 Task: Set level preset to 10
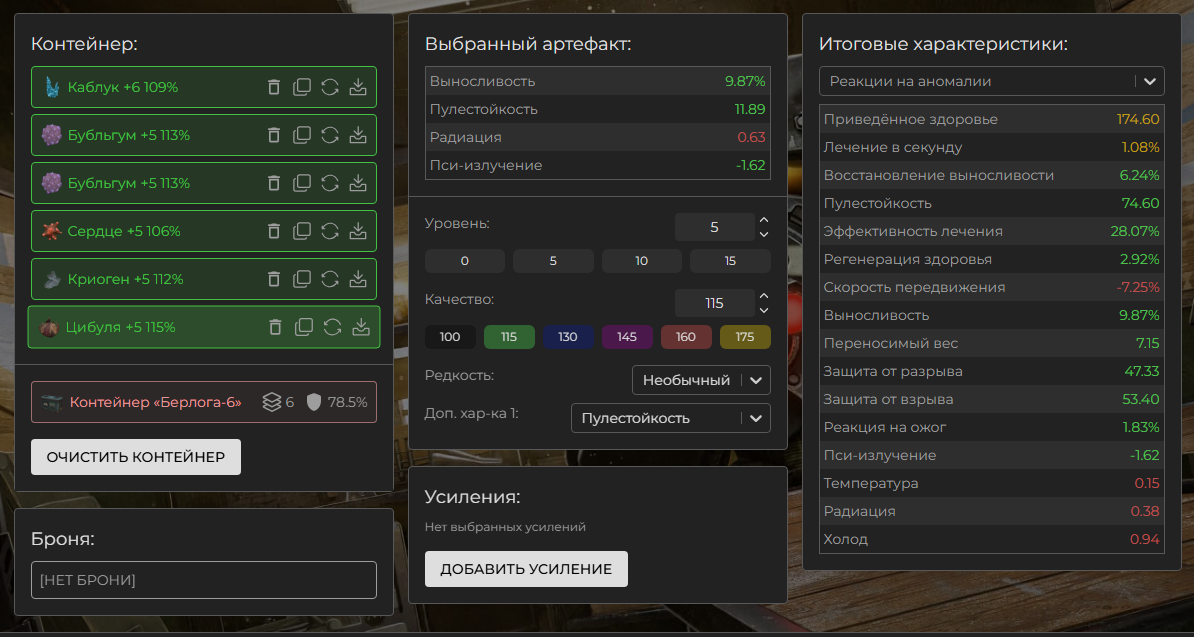click(641, 261)
